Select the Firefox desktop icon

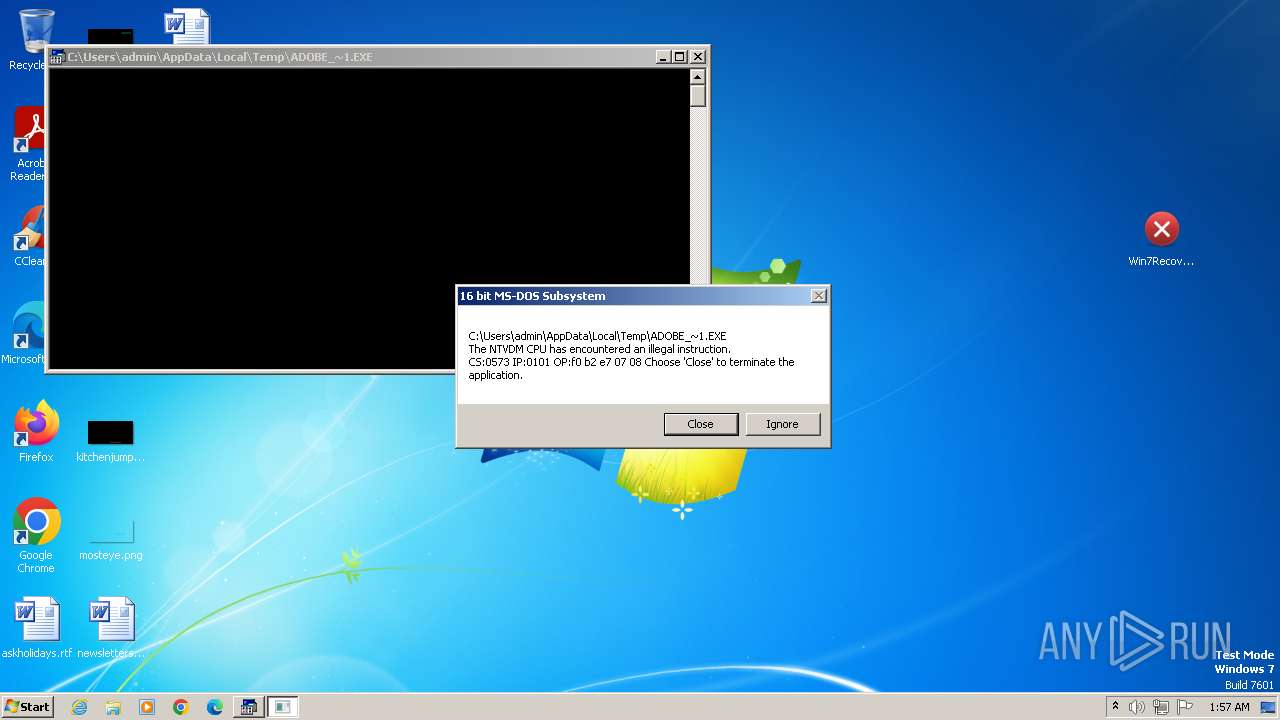(x=36, y=432)
